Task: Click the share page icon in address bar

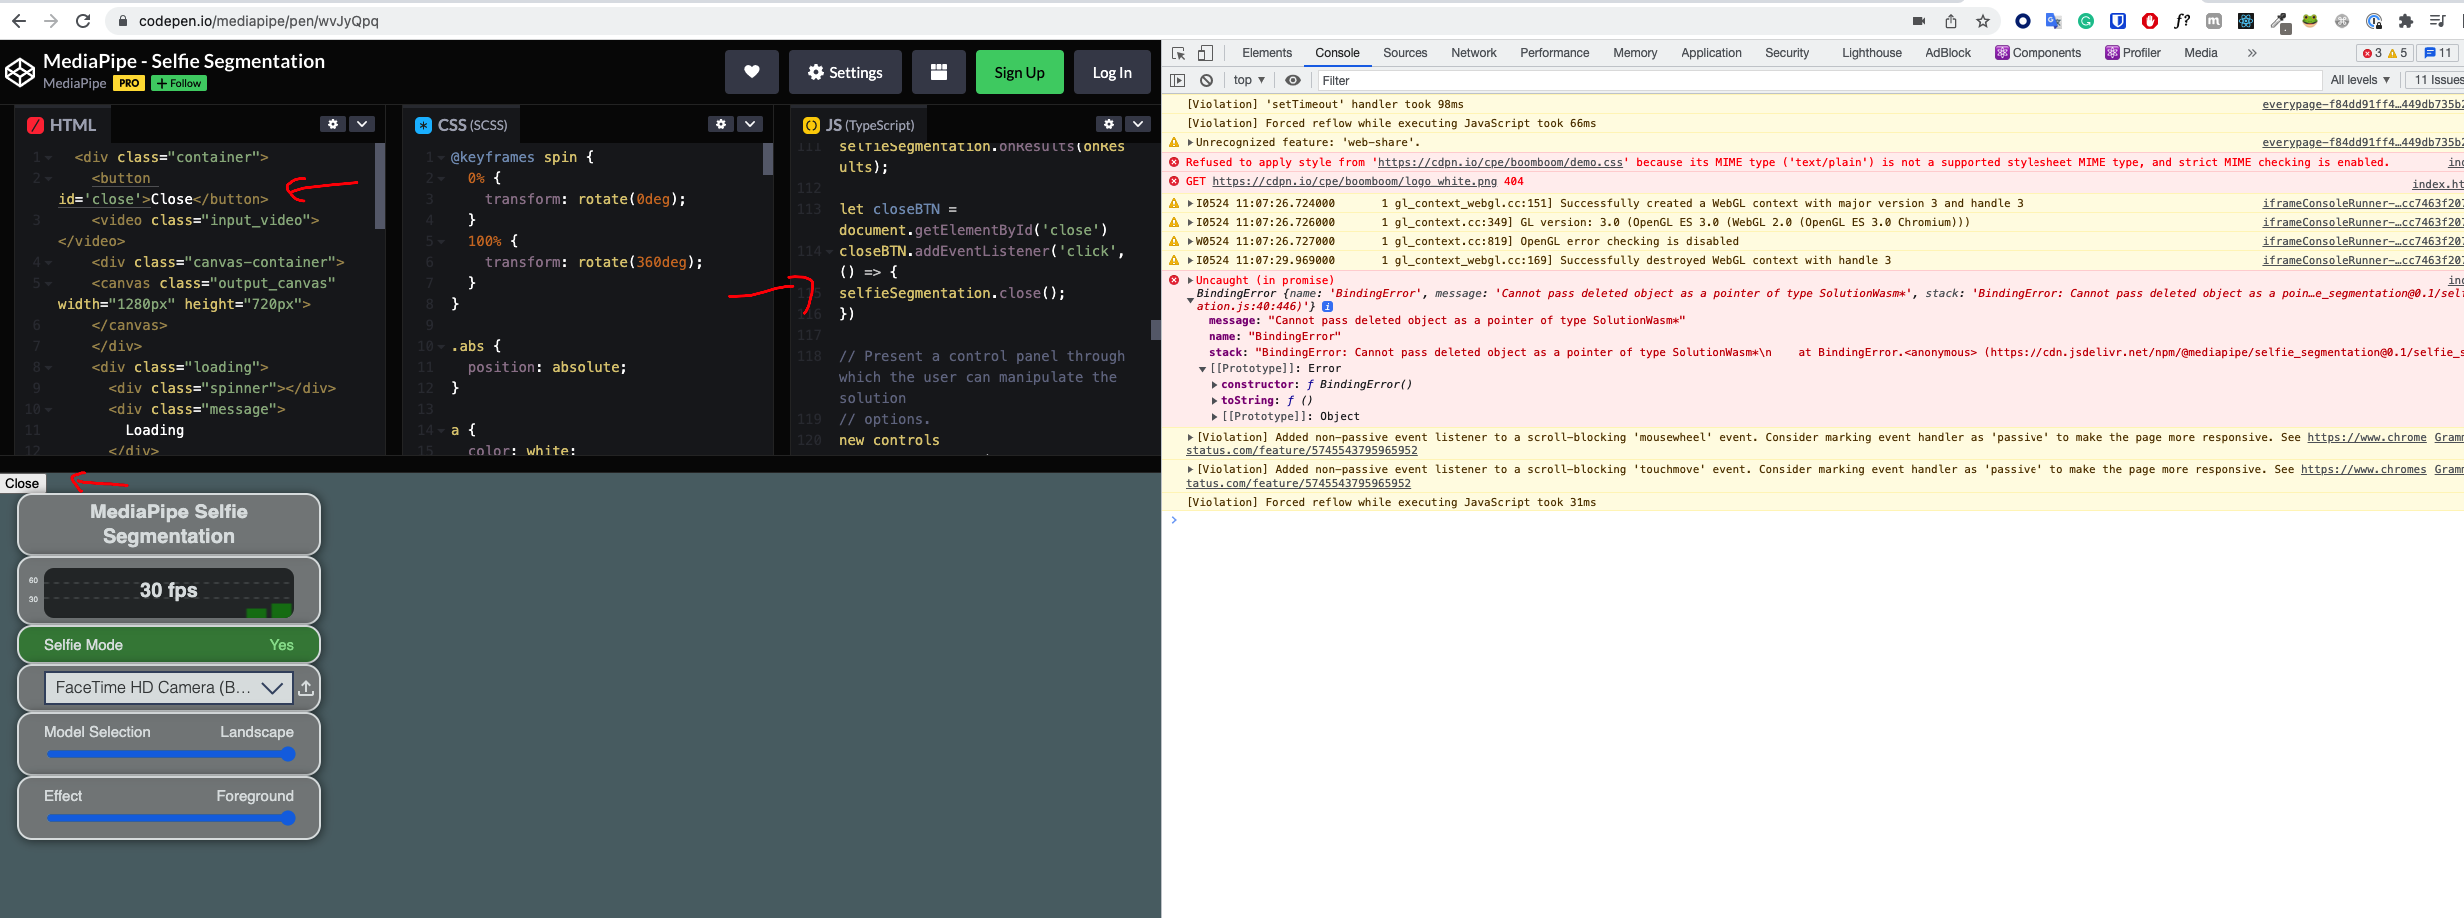Action: point(1951,21)
